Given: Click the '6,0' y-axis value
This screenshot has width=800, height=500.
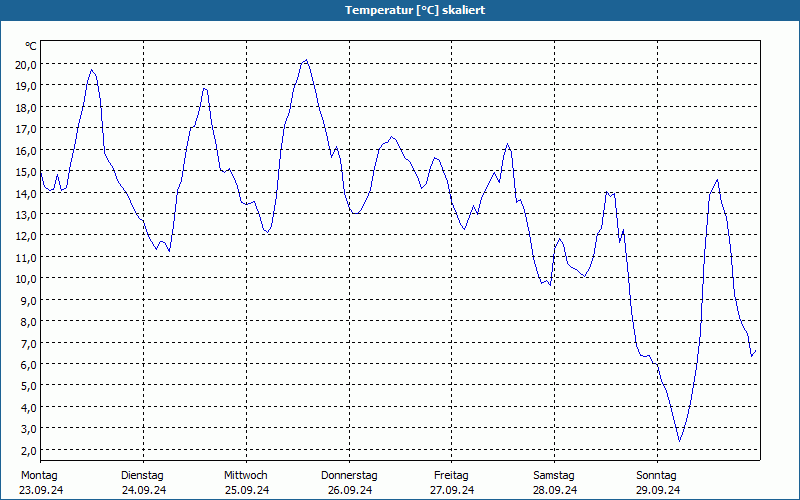Looking at the screenshot, I should pos(28,364).
